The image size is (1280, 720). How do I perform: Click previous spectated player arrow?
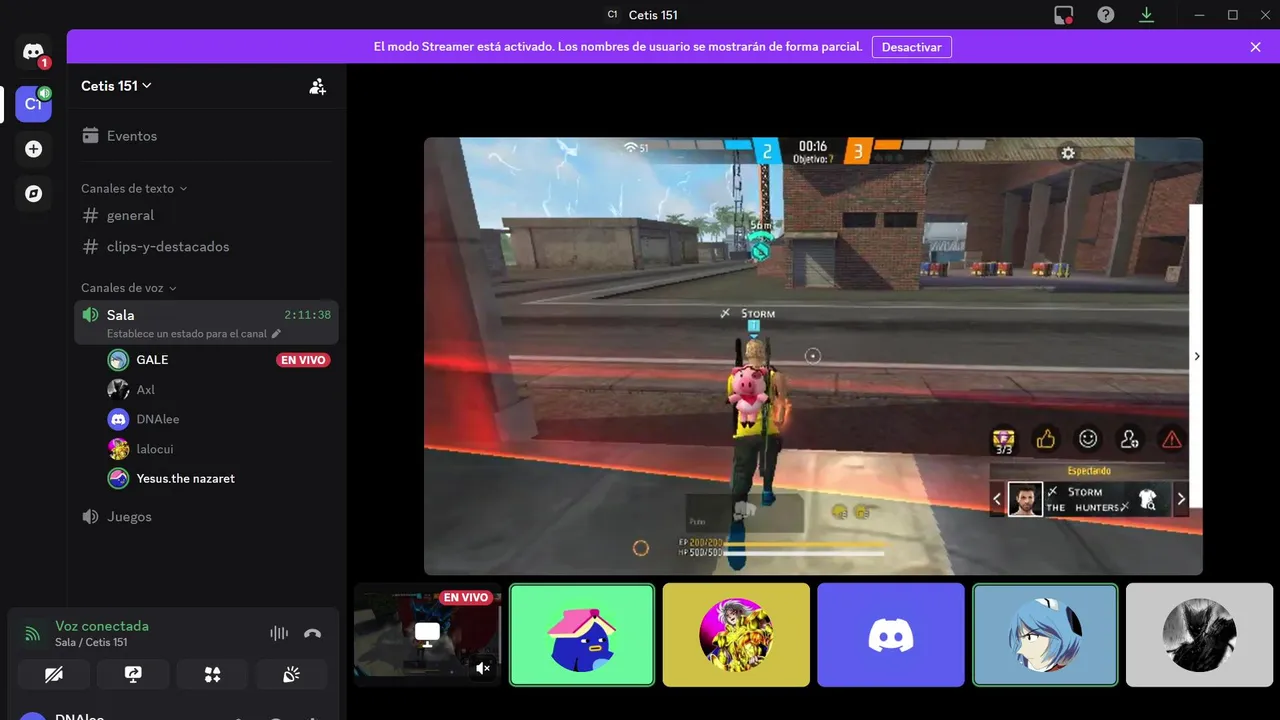click(x=997, y=498)
